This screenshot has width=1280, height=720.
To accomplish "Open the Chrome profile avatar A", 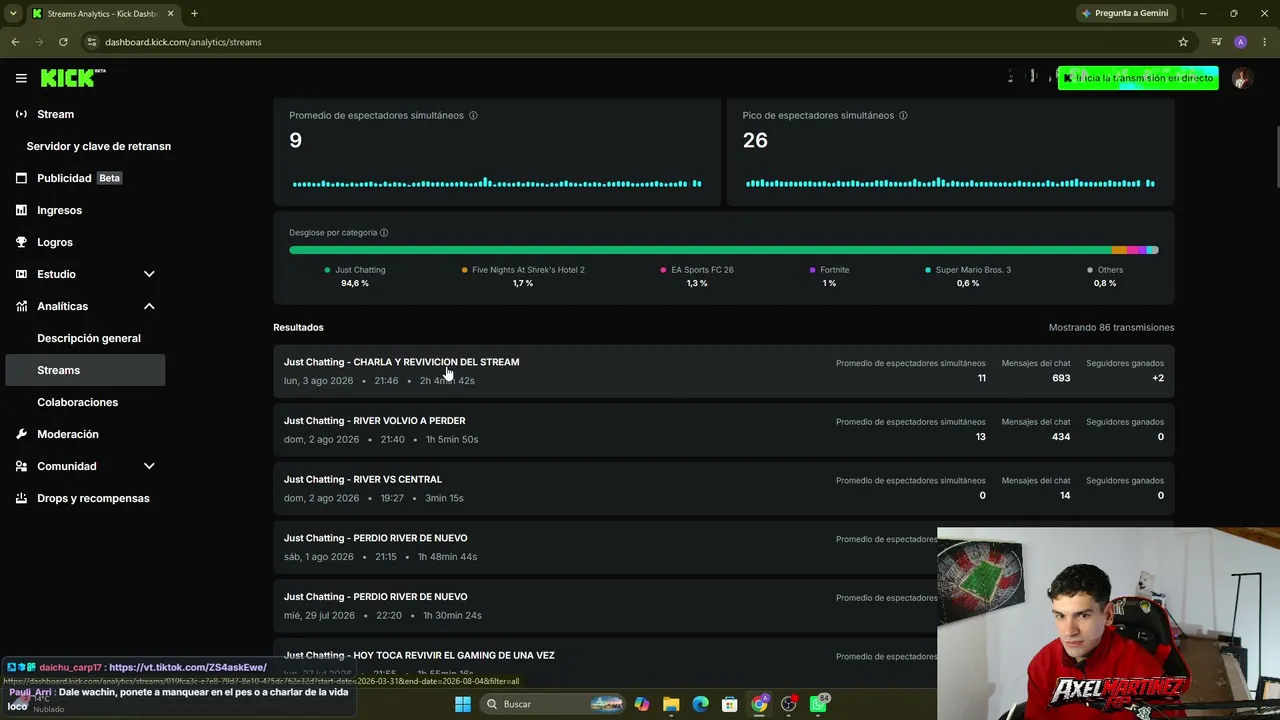I will coord(1240,42).
